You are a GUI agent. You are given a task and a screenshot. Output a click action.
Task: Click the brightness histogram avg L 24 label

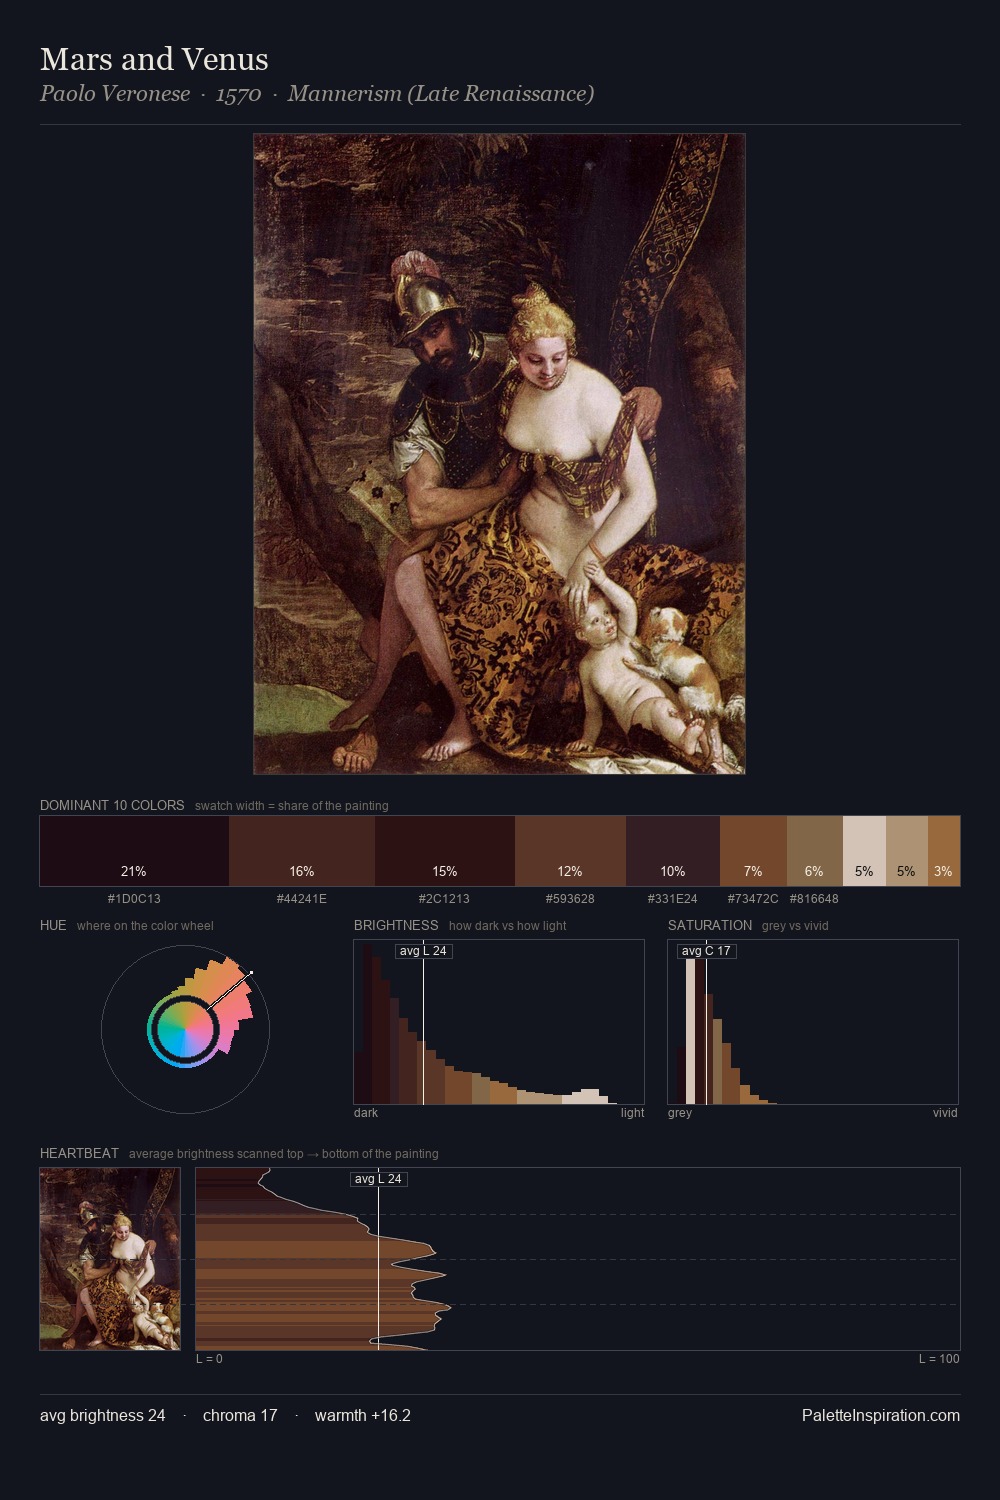423,951
